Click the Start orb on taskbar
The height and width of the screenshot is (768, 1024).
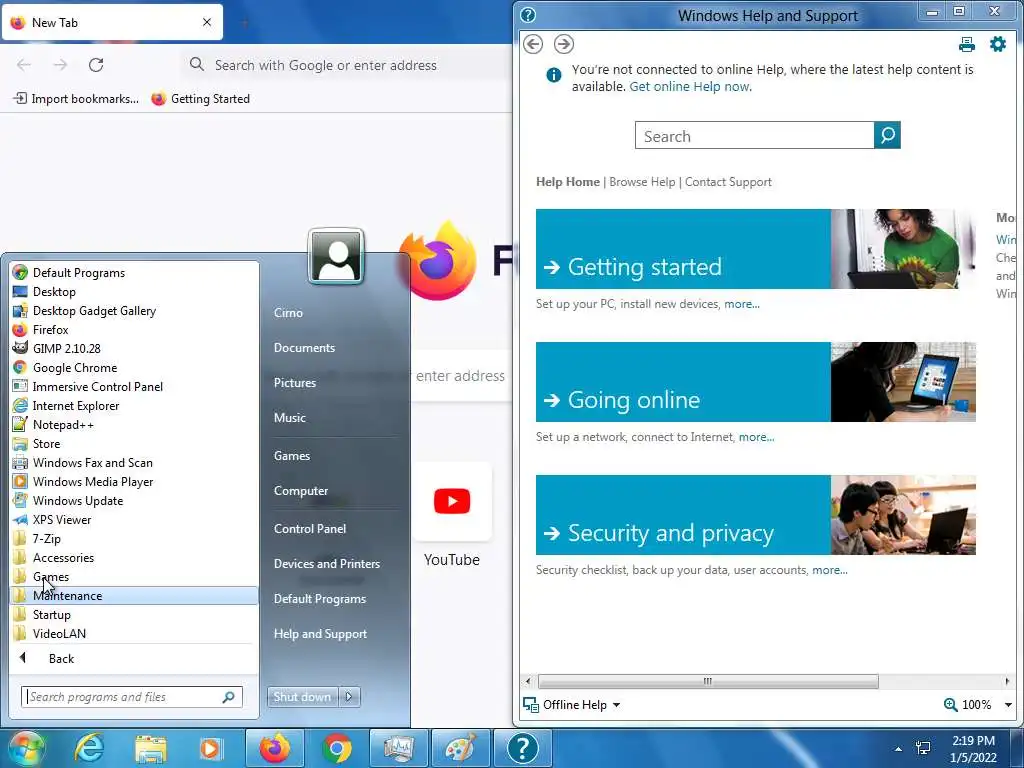click(x=25, y=748)
